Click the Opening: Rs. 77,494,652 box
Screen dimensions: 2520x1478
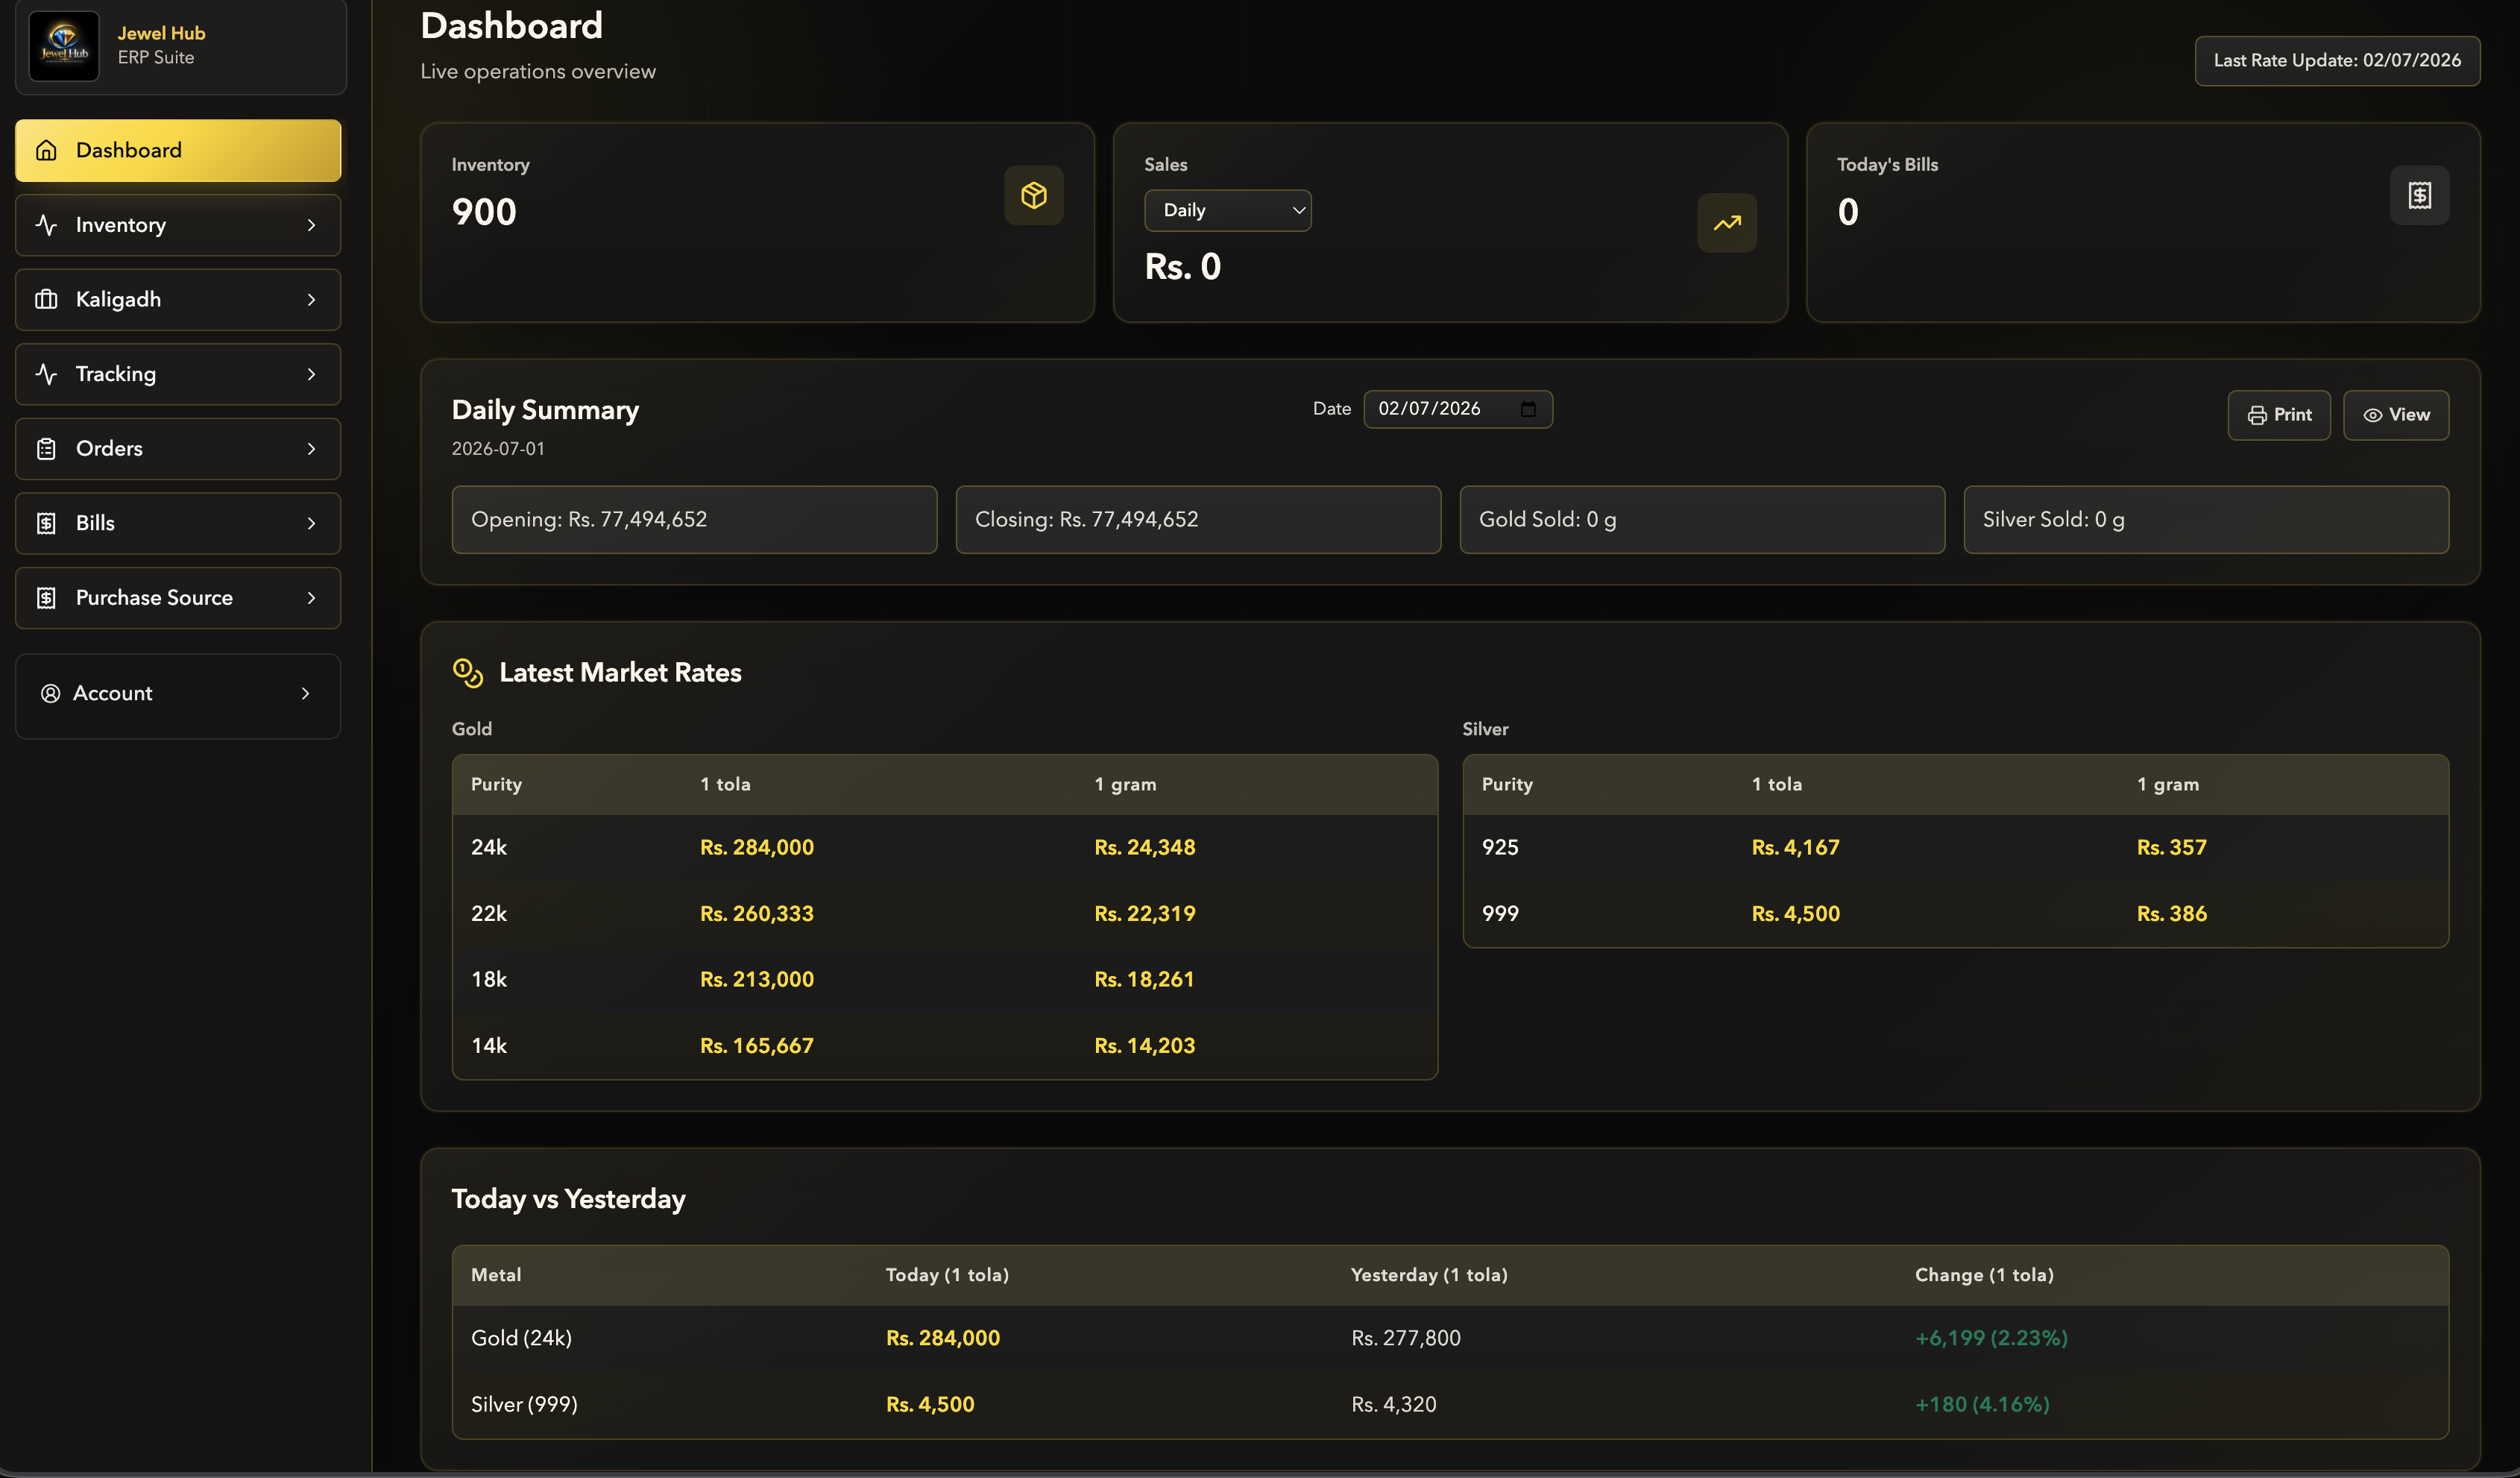click(694, 519)
